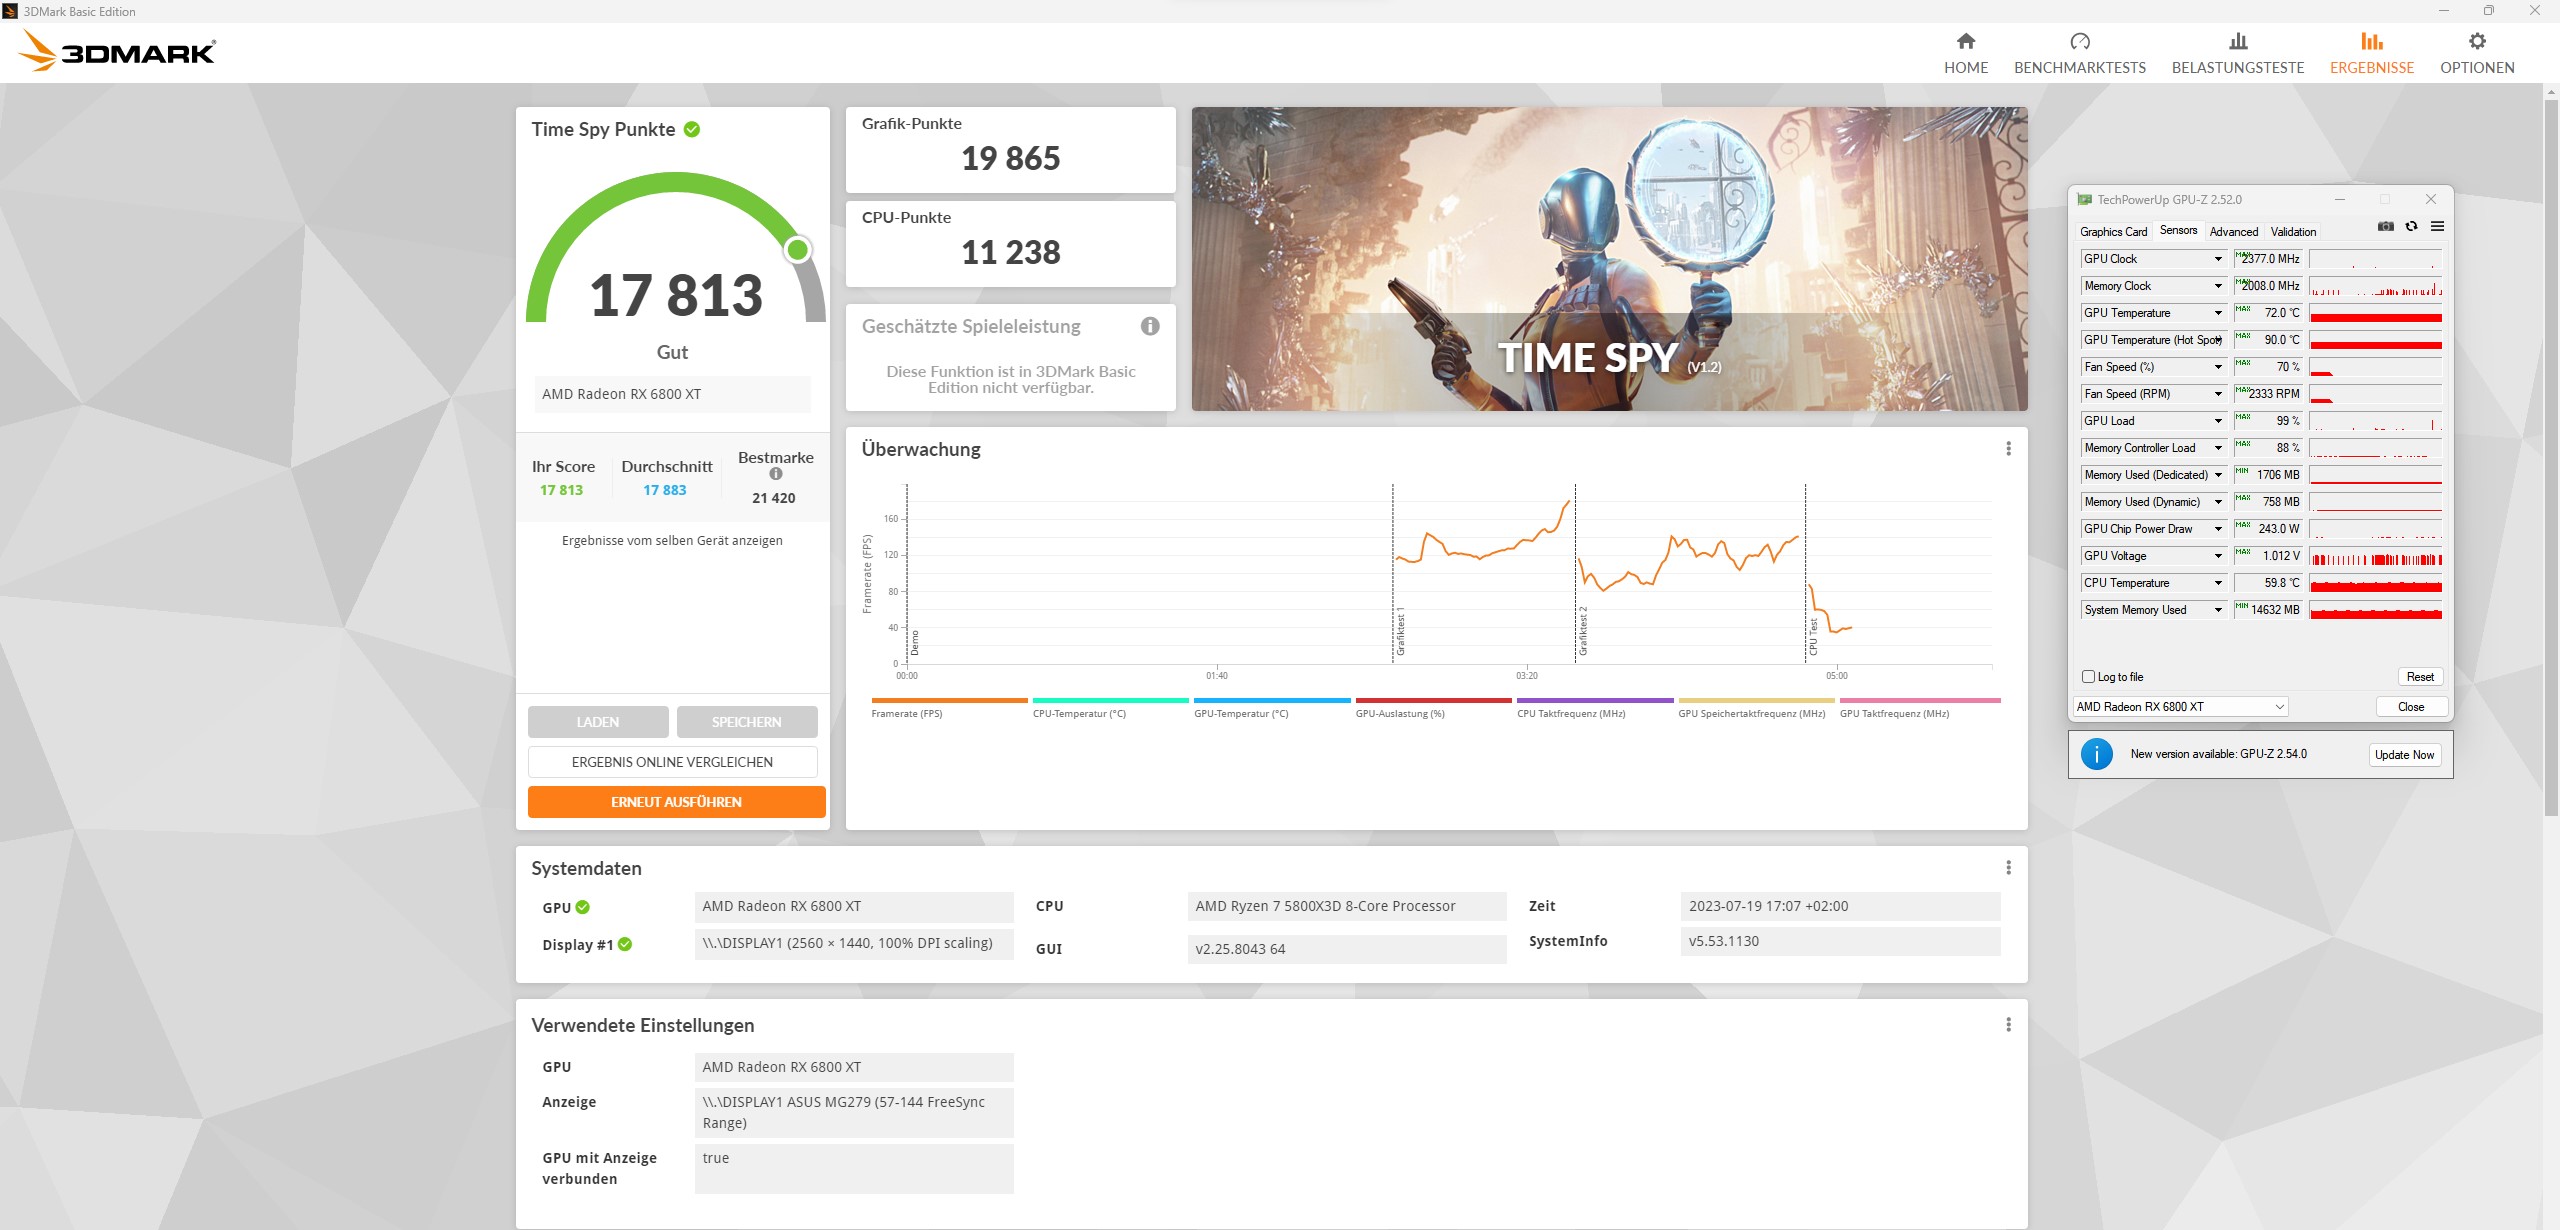Take a screenshot in GPU-Z

[x=2385, y=227]
